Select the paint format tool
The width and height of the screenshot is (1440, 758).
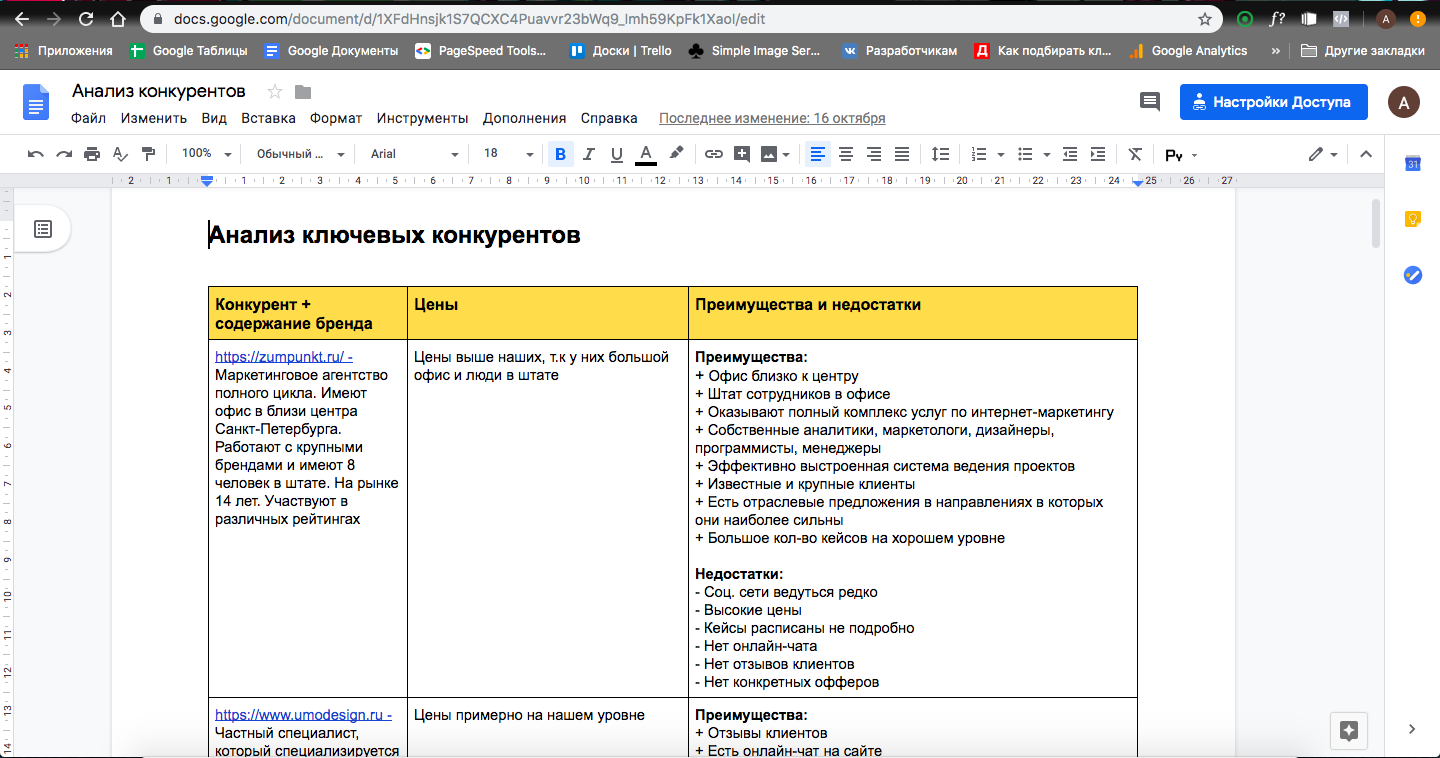click(149, 154)
